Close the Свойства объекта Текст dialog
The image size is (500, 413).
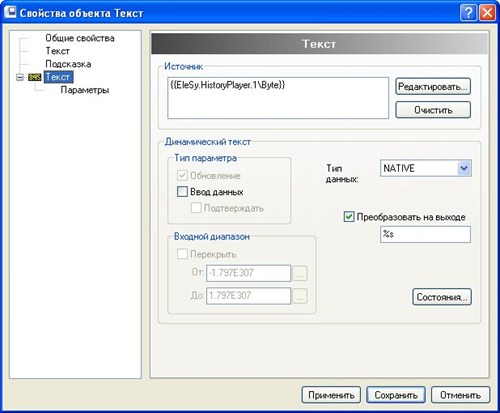click(487, 13)
